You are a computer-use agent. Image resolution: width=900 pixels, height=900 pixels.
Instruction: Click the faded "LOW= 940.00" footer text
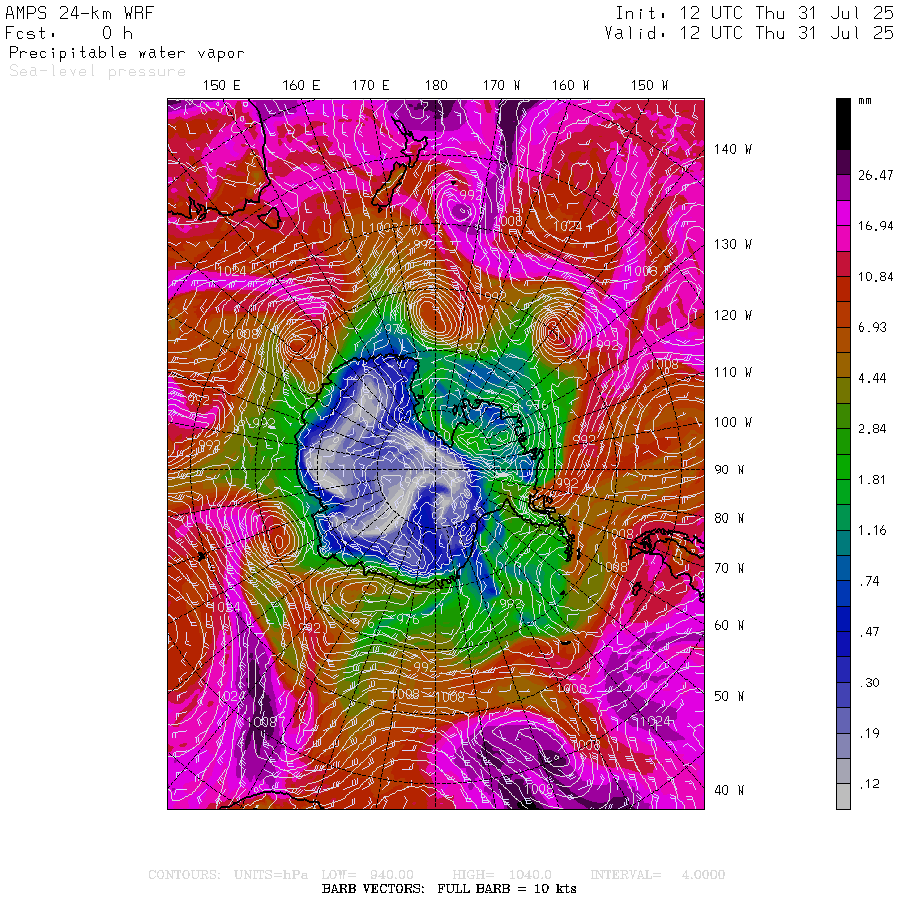367,875
